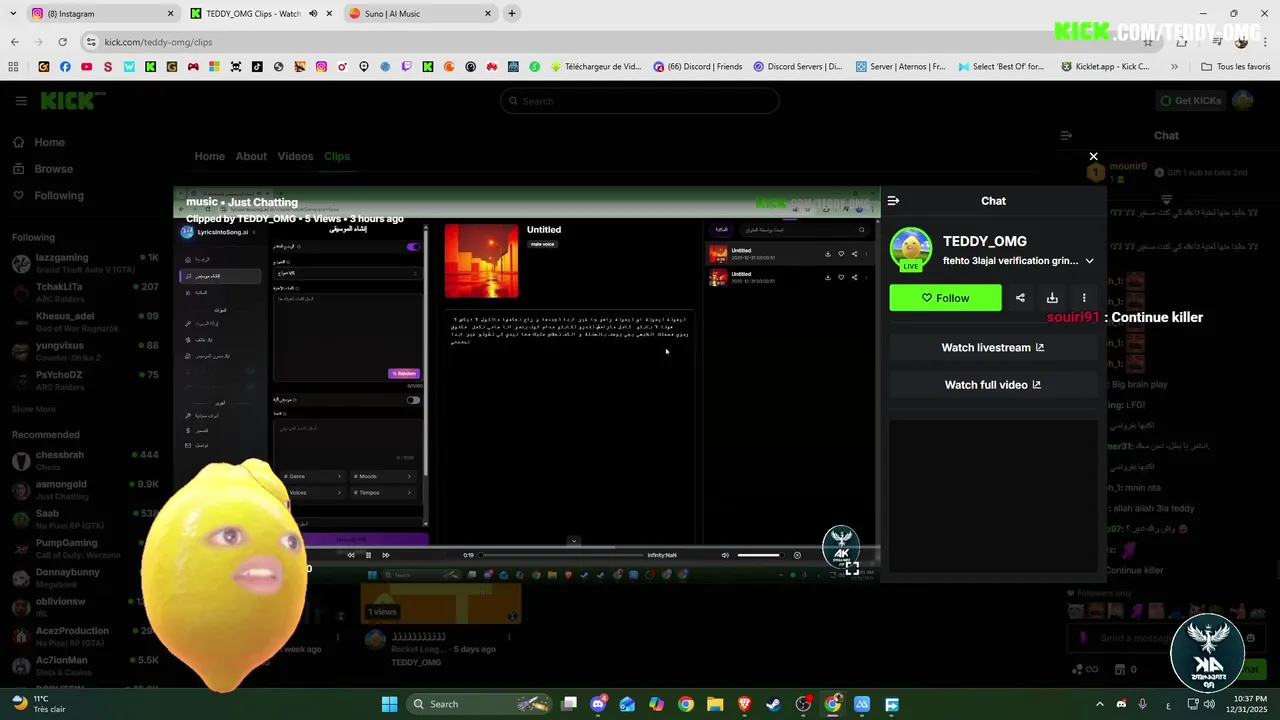The height and width of the screenshot is (720, 1280).
Task: Open the Windows Start menu
Action: 389,704
